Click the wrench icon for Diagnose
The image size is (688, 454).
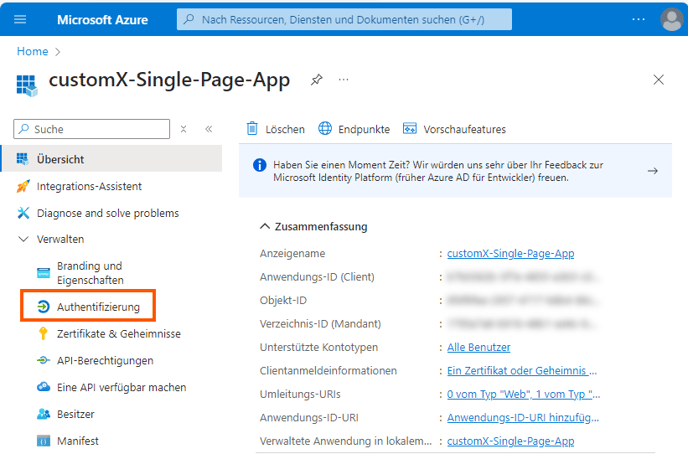tap(23, 213)
